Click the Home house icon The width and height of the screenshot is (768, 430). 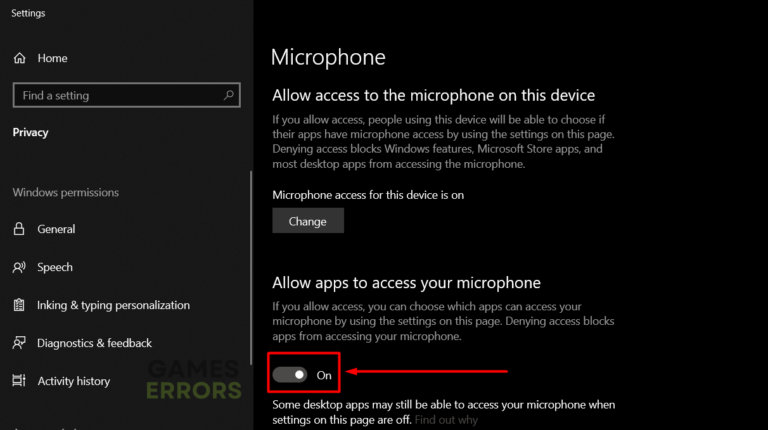click(19, 58)
